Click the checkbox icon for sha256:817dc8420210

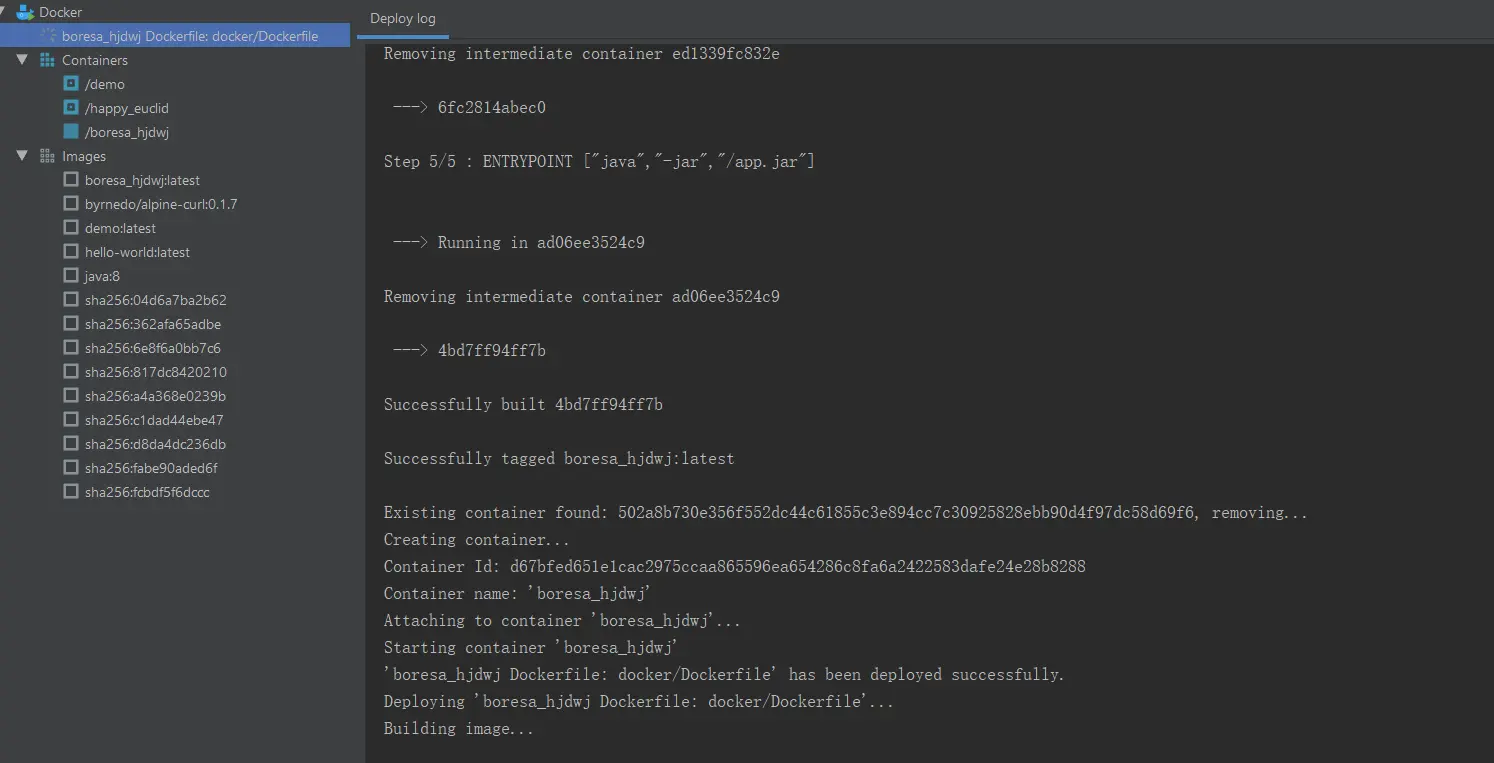(x=71, y=372)
